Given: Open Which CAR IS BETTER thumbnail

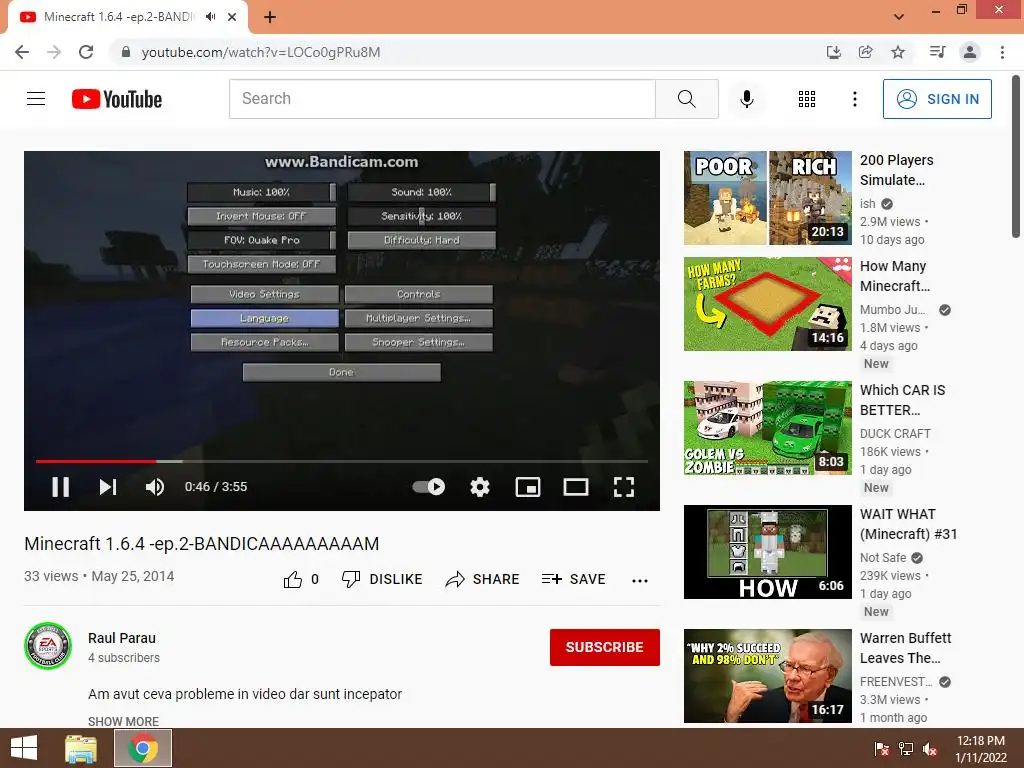Looking at the screenshot, I should (768, 428).
